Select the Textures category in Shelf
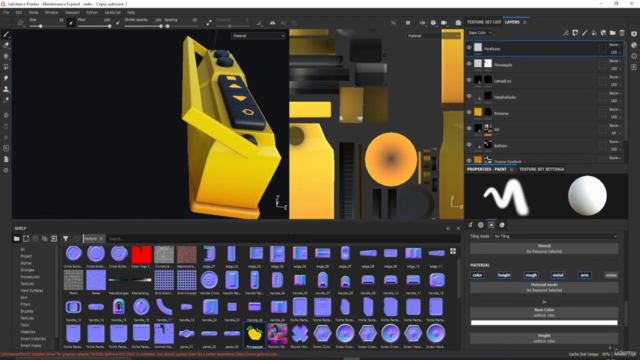The height and width of the screenshot is (360, 640). [27, 284]
